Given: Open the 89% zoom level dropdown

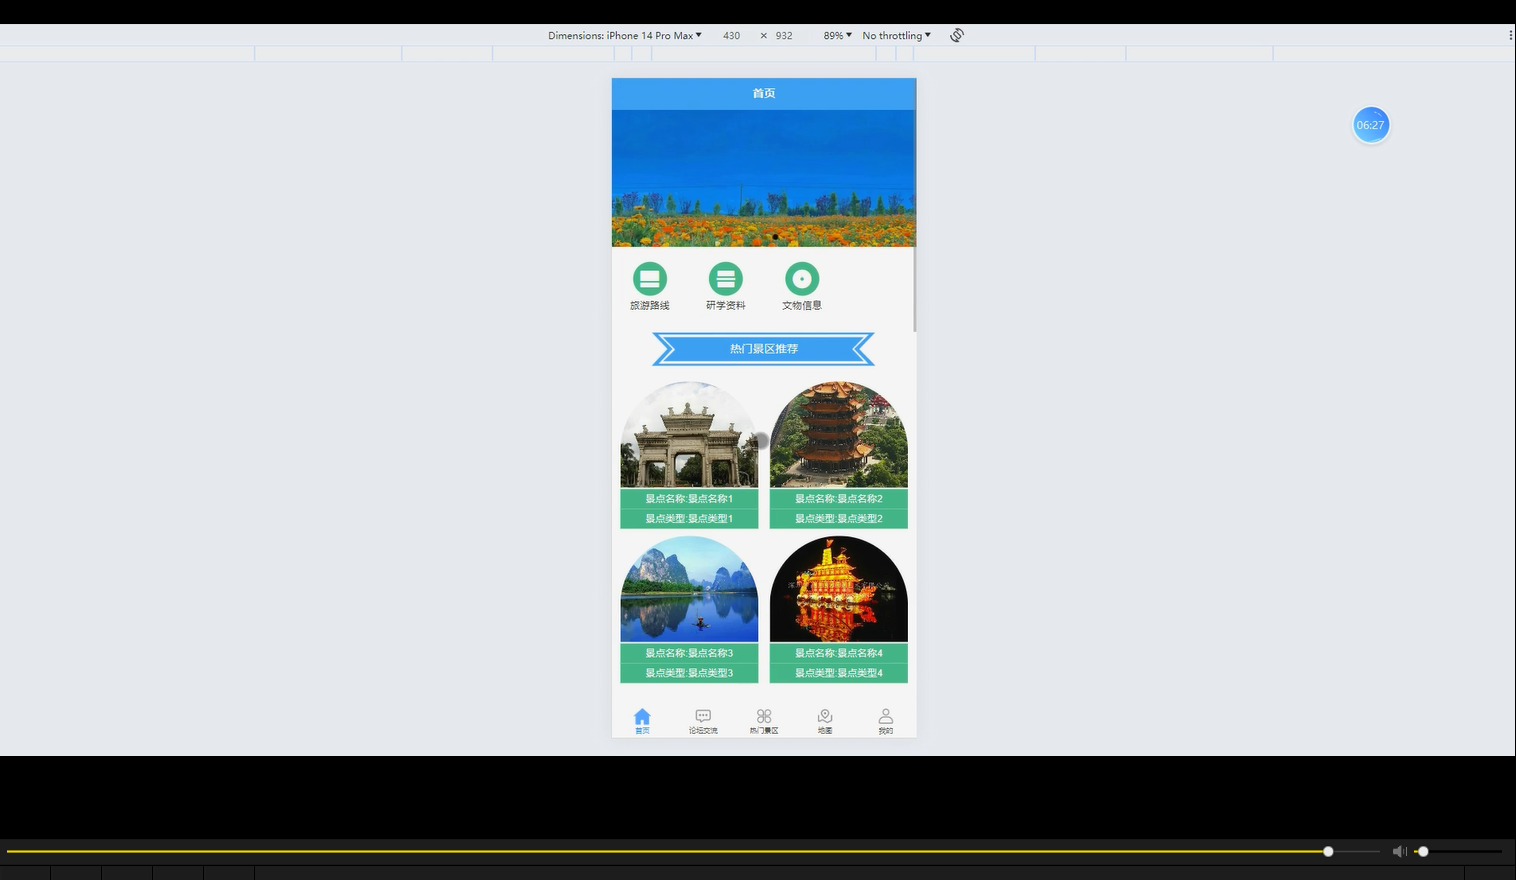Looking at the screenshot, I should click(835, 35).
